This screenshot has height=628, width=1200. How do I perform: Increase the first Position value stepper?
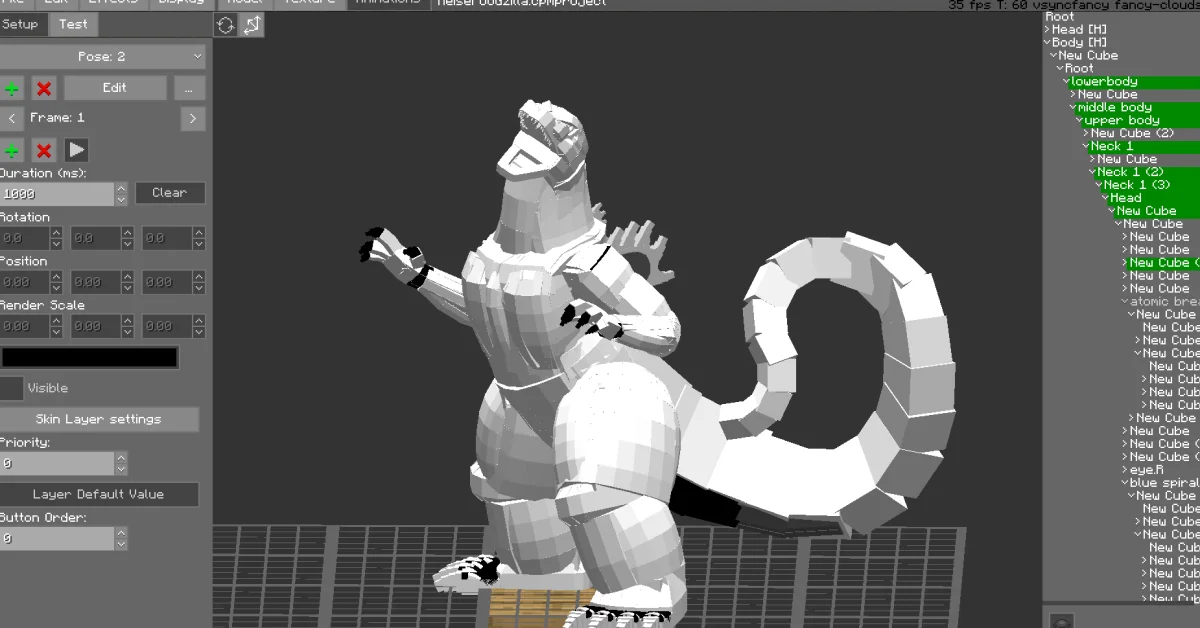pos(57,277)
